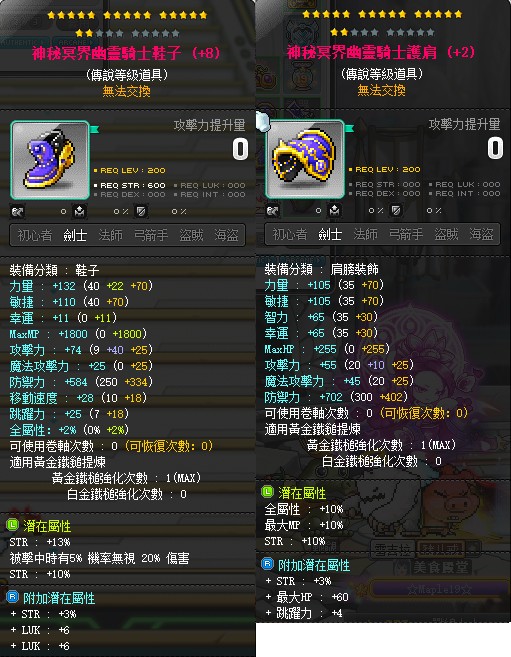511x657 pixels.
Task: Click the green L potential badge on shoes panel
Action: tap(13, 525)
